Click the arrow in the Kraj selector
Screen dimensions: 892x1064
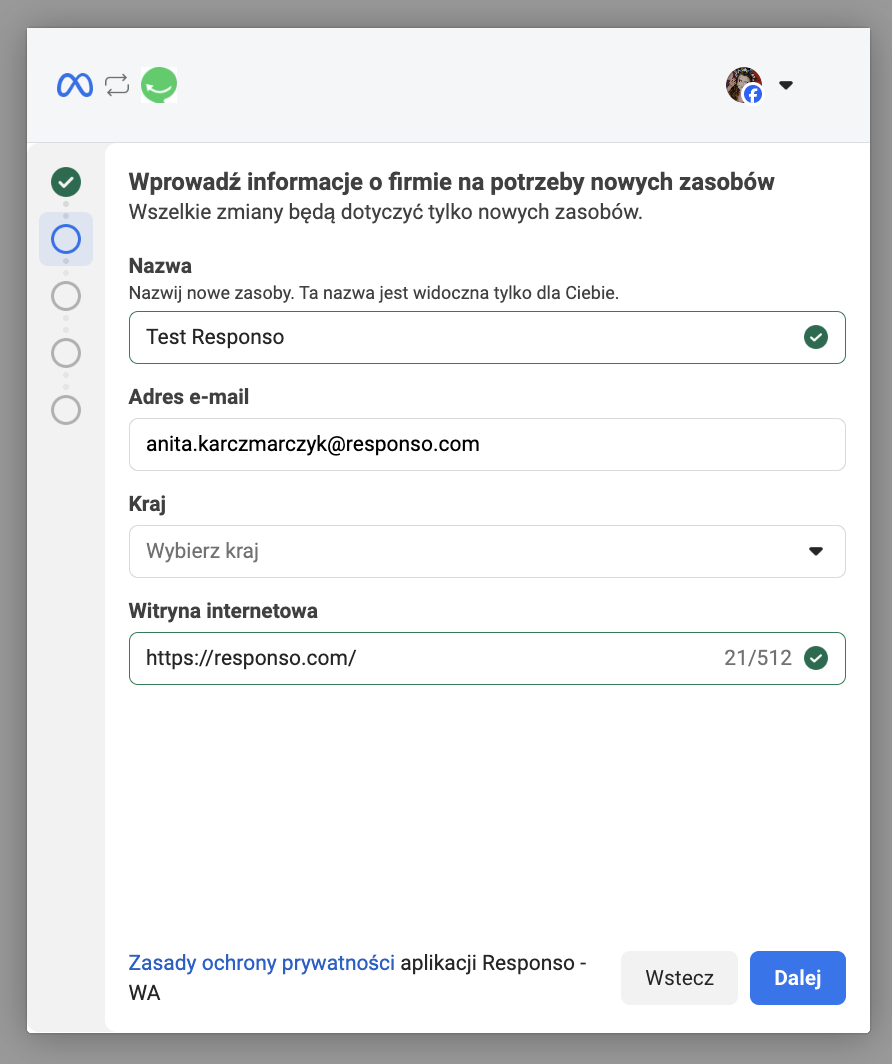point(816,551)
